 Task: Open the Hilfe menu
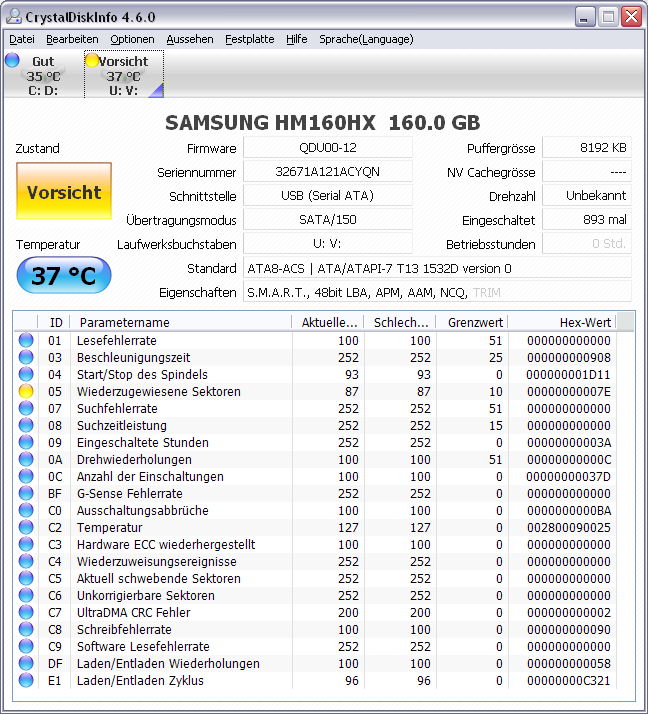tap(296, 40)
